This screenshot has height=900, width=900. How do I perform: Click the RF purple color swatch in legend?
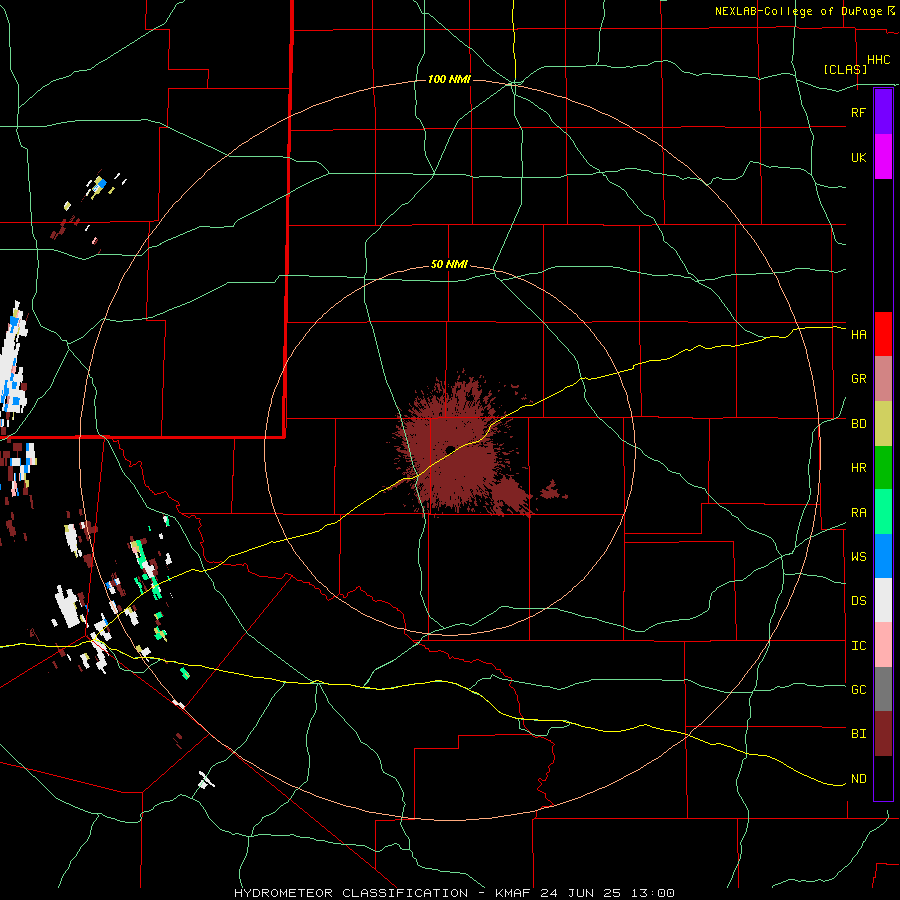[x=883, y=112]
